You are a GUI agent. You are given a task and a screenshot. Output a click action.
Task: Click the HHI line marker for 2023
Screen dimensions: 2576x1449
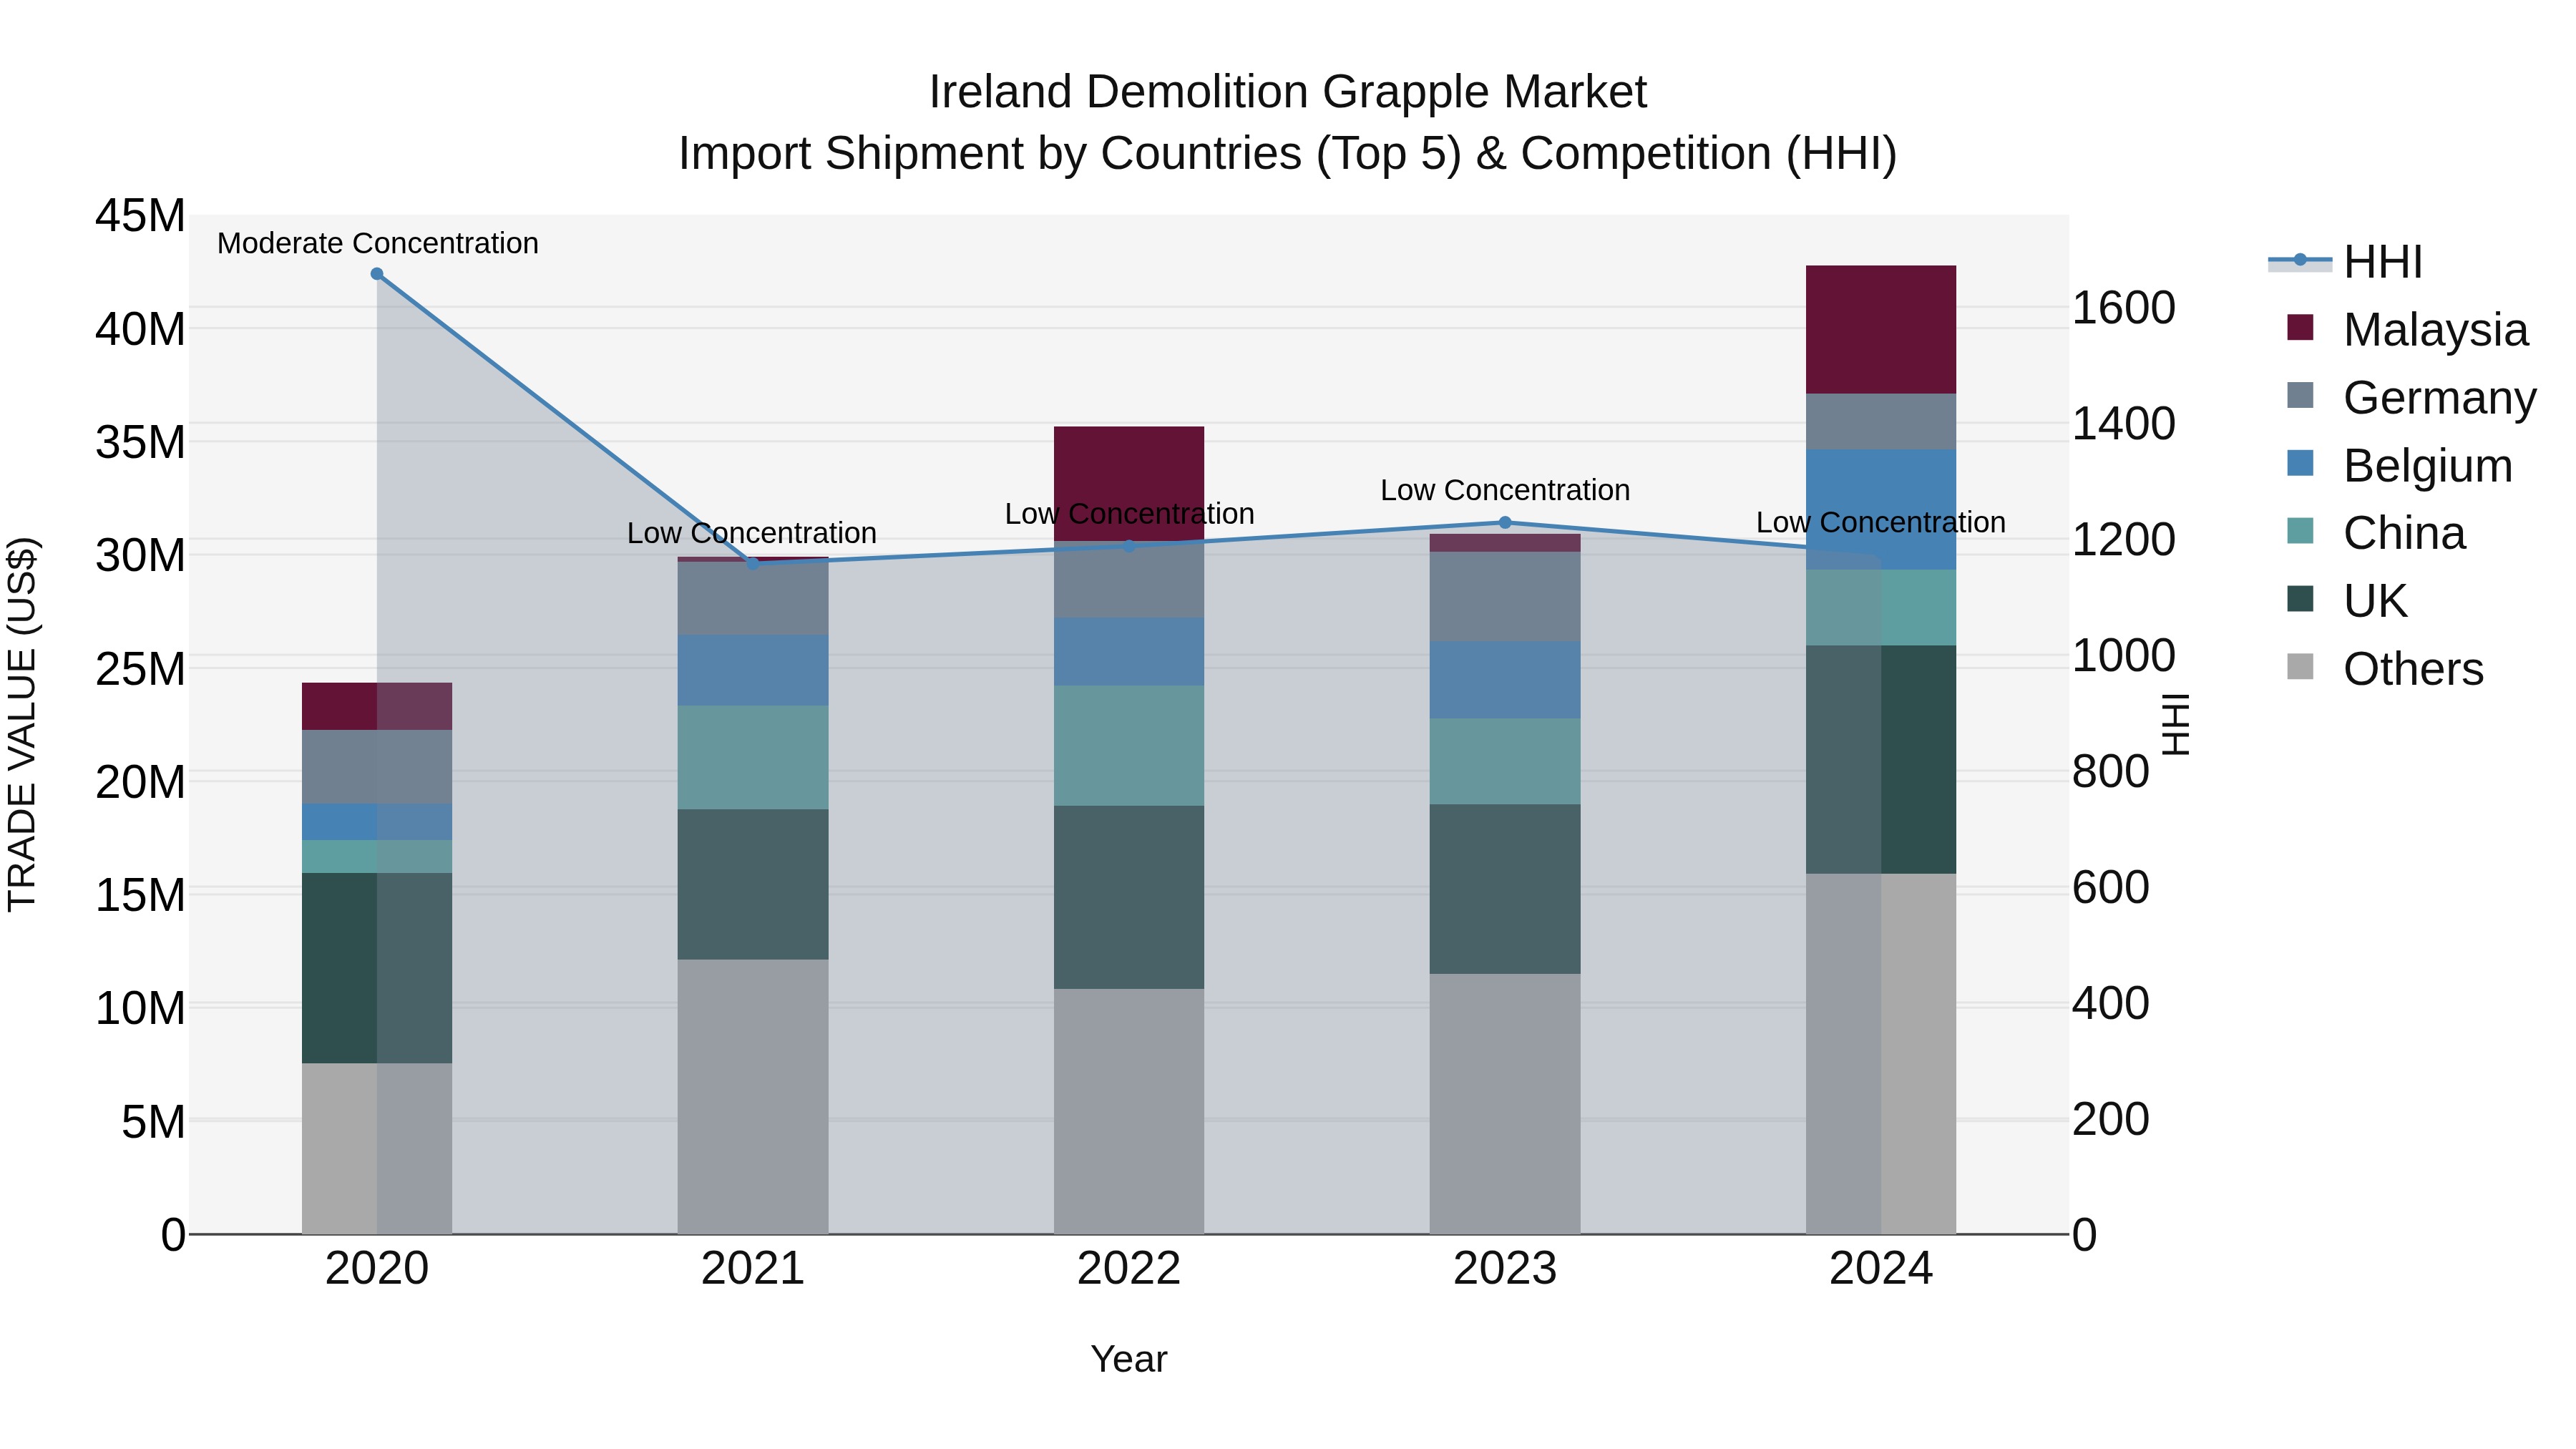click(1505, 522)
